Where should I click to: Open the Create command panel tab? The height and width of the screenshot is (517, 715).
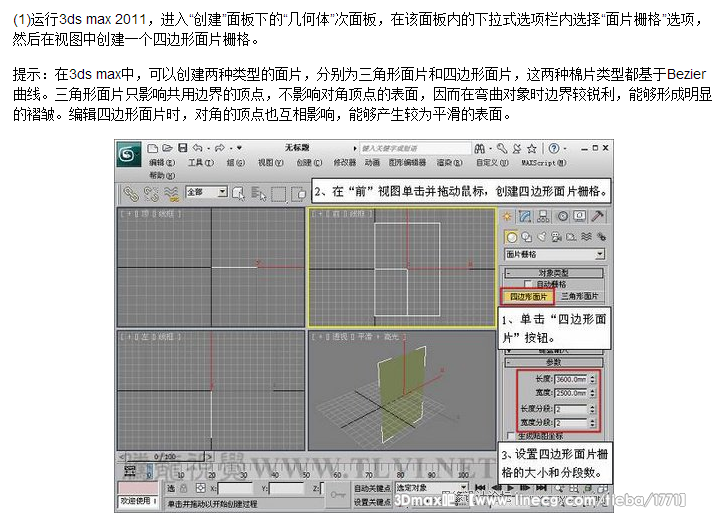(507, 217)
